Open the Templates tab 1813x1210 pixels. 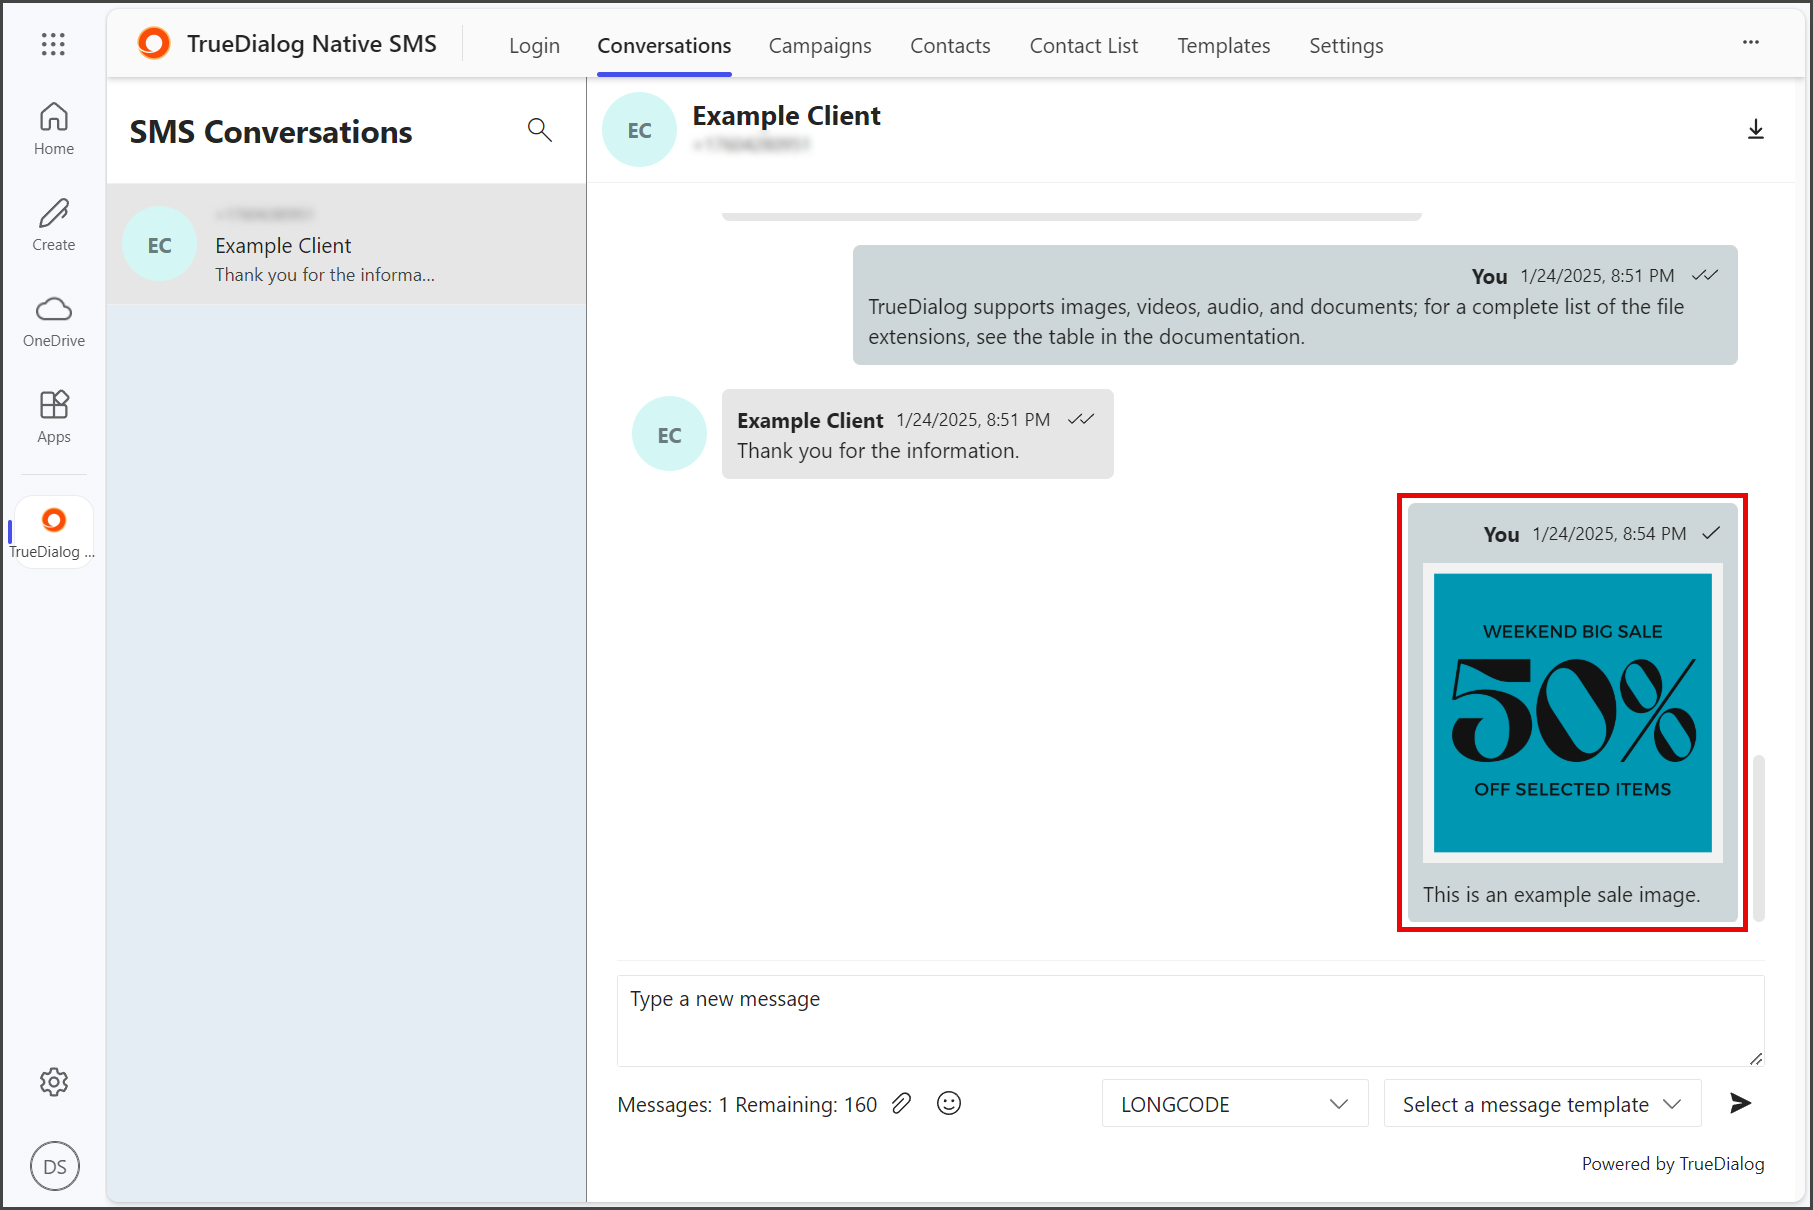click(x=1223, y=46)
